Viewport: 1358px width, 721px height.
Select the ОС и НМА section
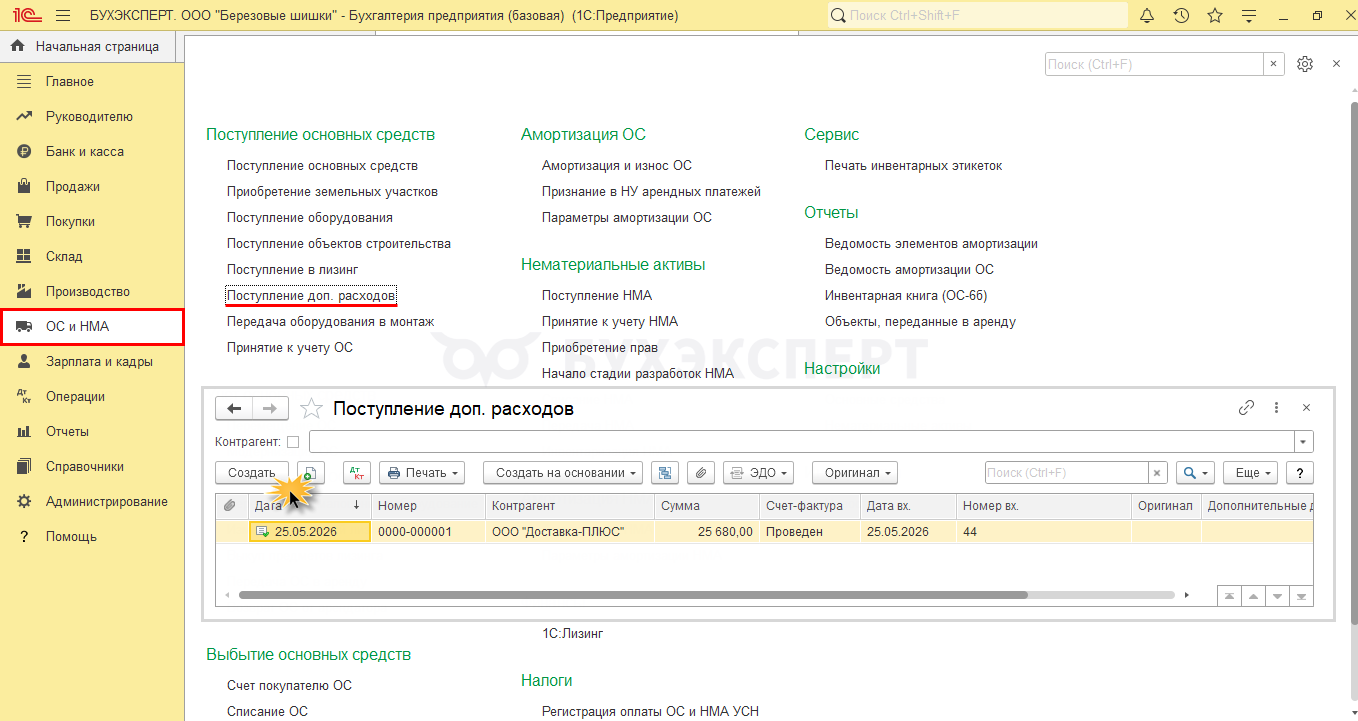pyautogui.click(x=92, y=327)
